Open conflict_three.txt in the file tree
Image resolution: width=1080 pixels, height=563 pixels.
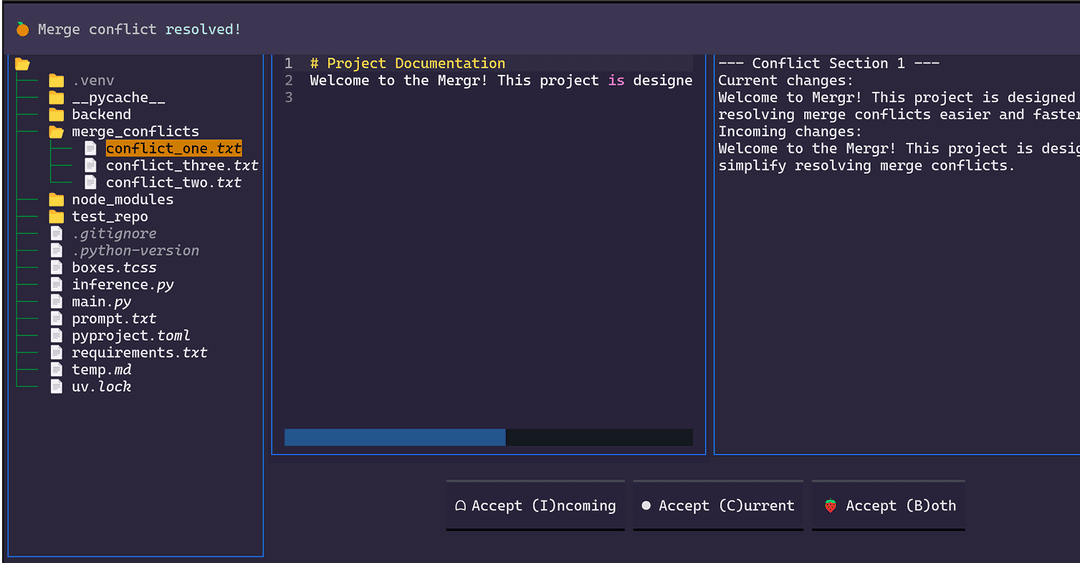click(182, 166)
